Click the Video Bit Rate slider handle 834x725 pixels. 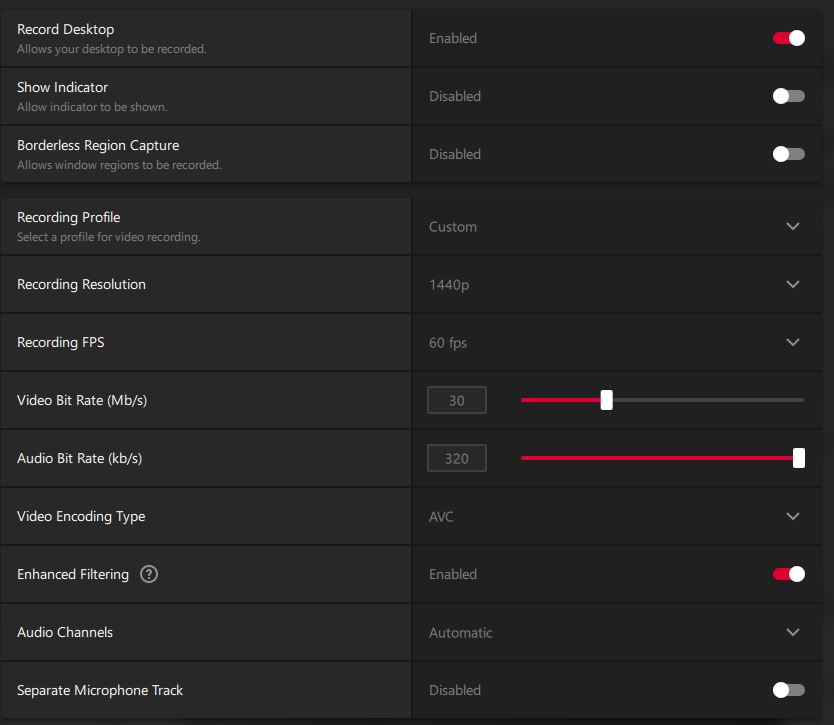tap(606, 400)
